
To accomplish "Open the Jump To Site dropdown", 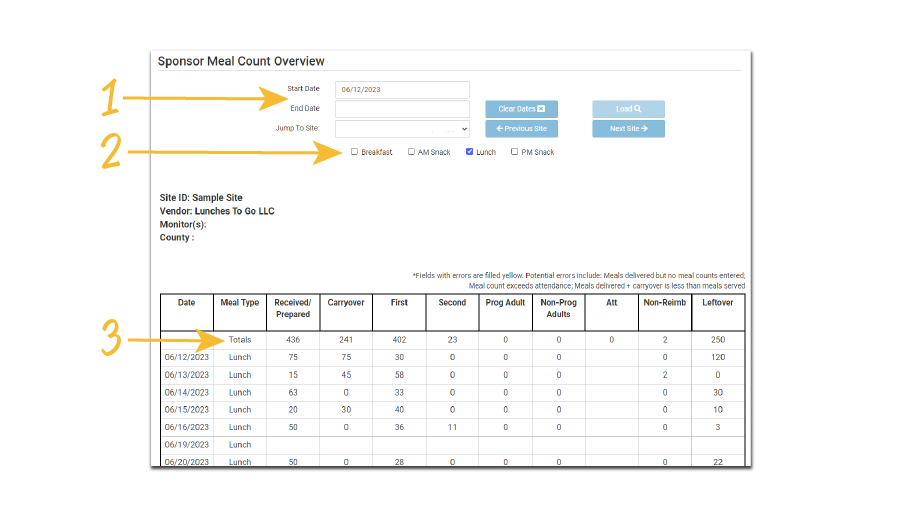I will pos(402,129).
